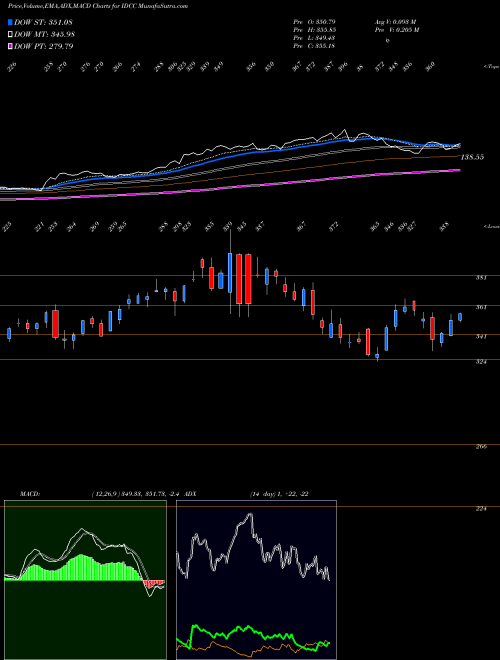Select the 'DOW MT: 345.98' legend label

click(44, 34)
